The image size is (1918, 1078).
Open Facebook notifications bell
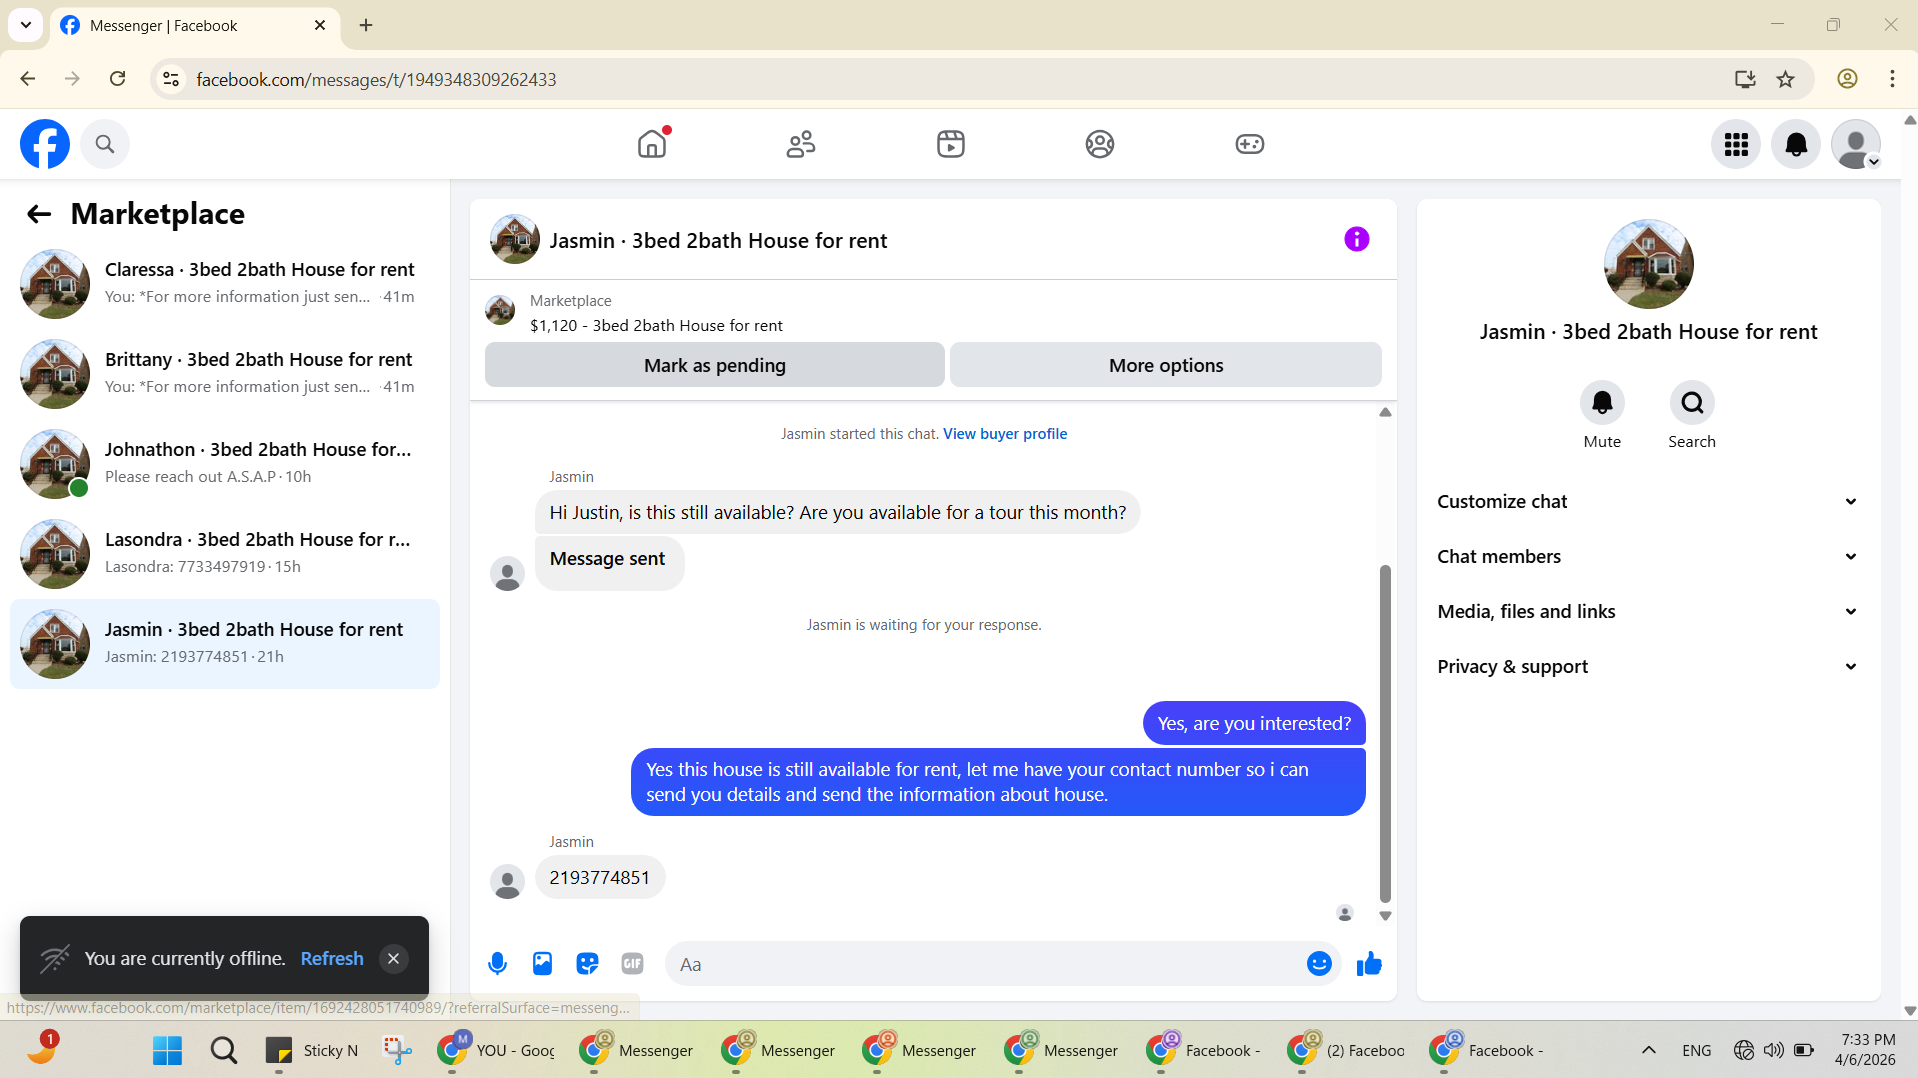[1796, 144]
